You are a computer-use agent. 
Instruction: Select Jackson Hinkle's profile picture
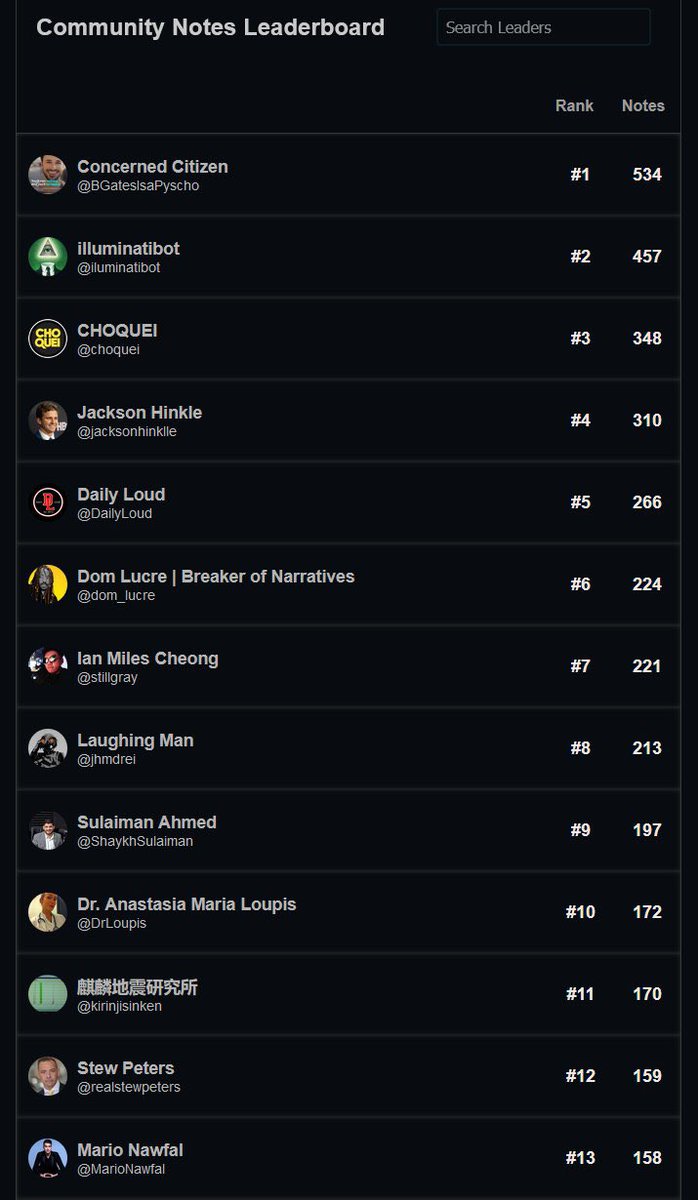tap(48, 421)
